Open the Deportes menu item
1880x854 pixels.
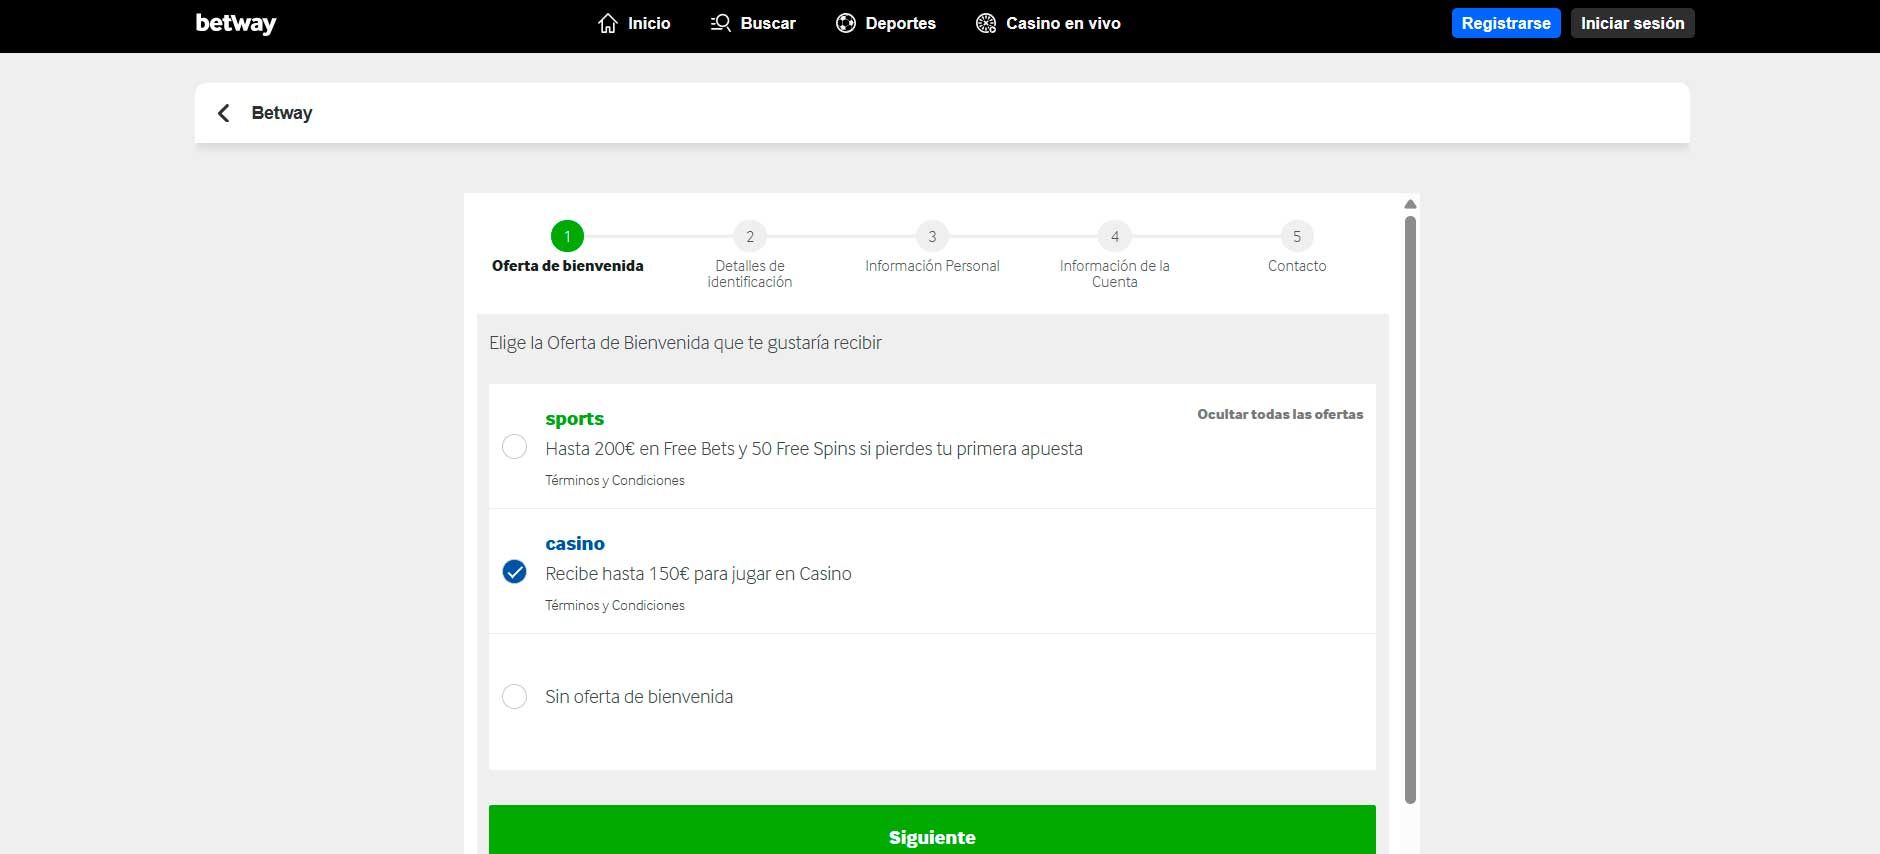pyautogui.click(x=886, y=23)
